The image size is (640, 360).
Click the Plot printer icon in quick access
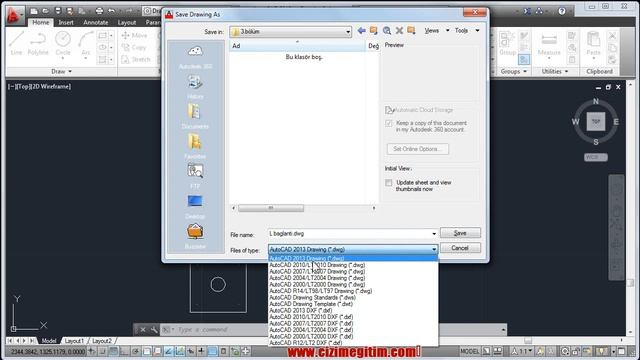pyautogui.click(x=99, y=11)
